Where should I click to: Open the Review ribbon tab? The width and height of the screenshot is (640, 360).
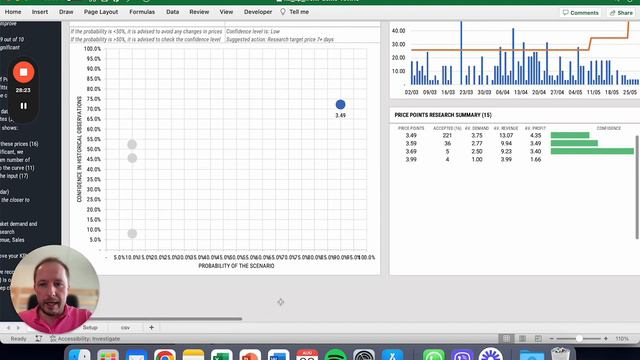point(199,12)
